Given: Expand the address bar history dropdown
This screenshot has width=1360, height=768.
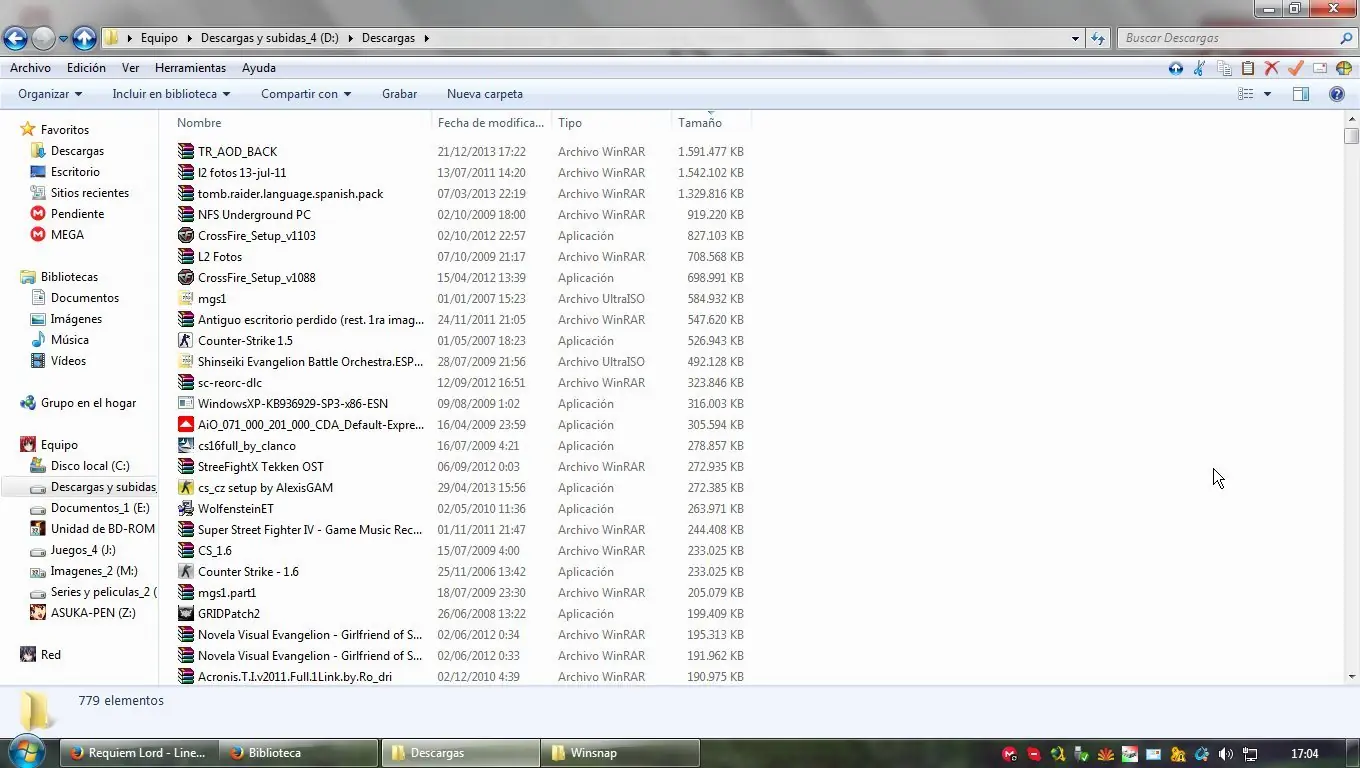Looking at the screenshot, I should click(x=1075, y=38).
